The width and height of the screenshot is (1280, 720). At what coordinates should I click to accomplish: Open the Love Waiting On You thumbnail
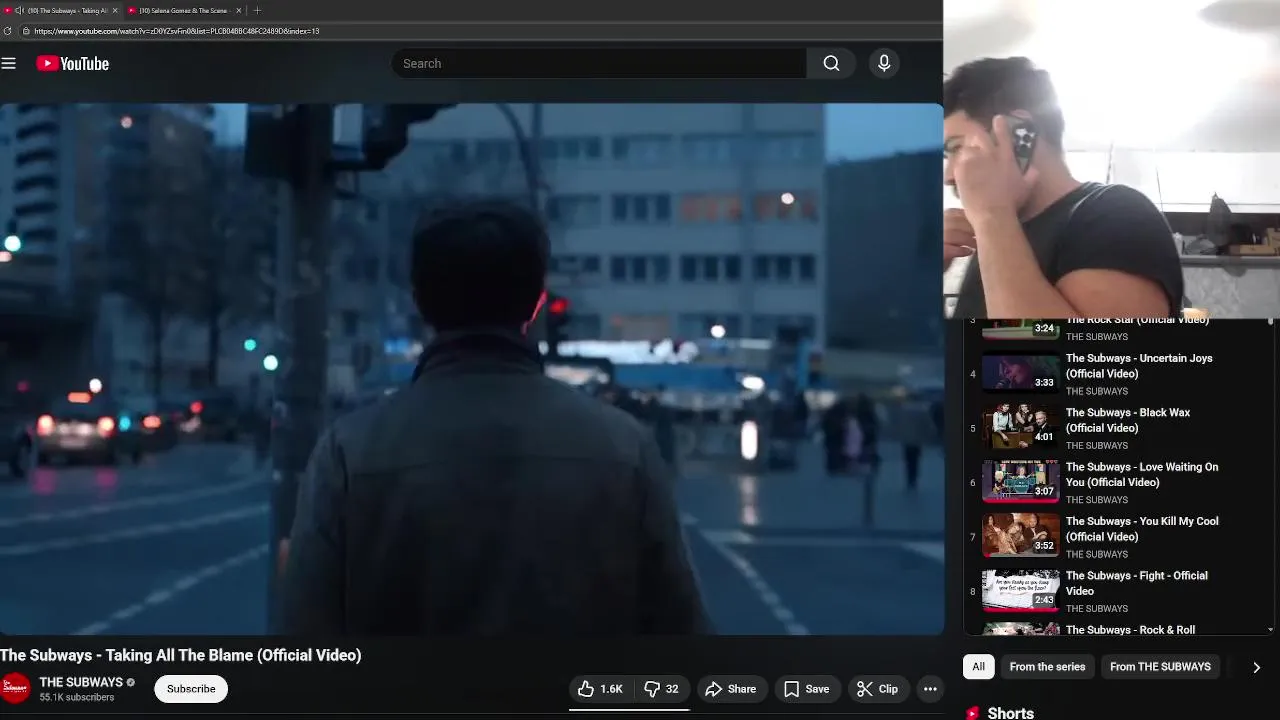(x=1021, y=482)
